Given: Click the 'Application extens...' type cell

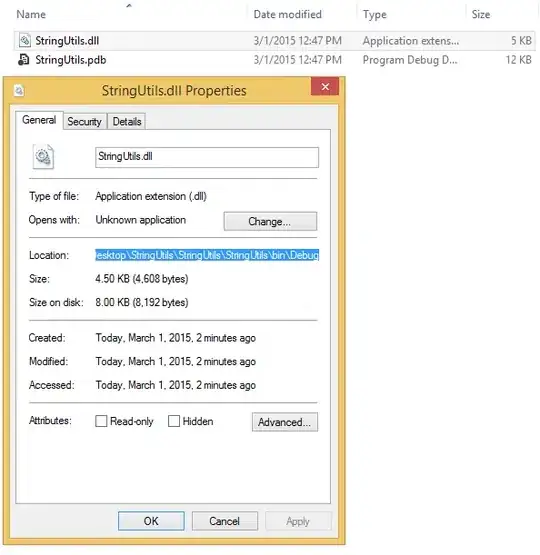Looking at the screenshot, I should (x=411, y=41).
